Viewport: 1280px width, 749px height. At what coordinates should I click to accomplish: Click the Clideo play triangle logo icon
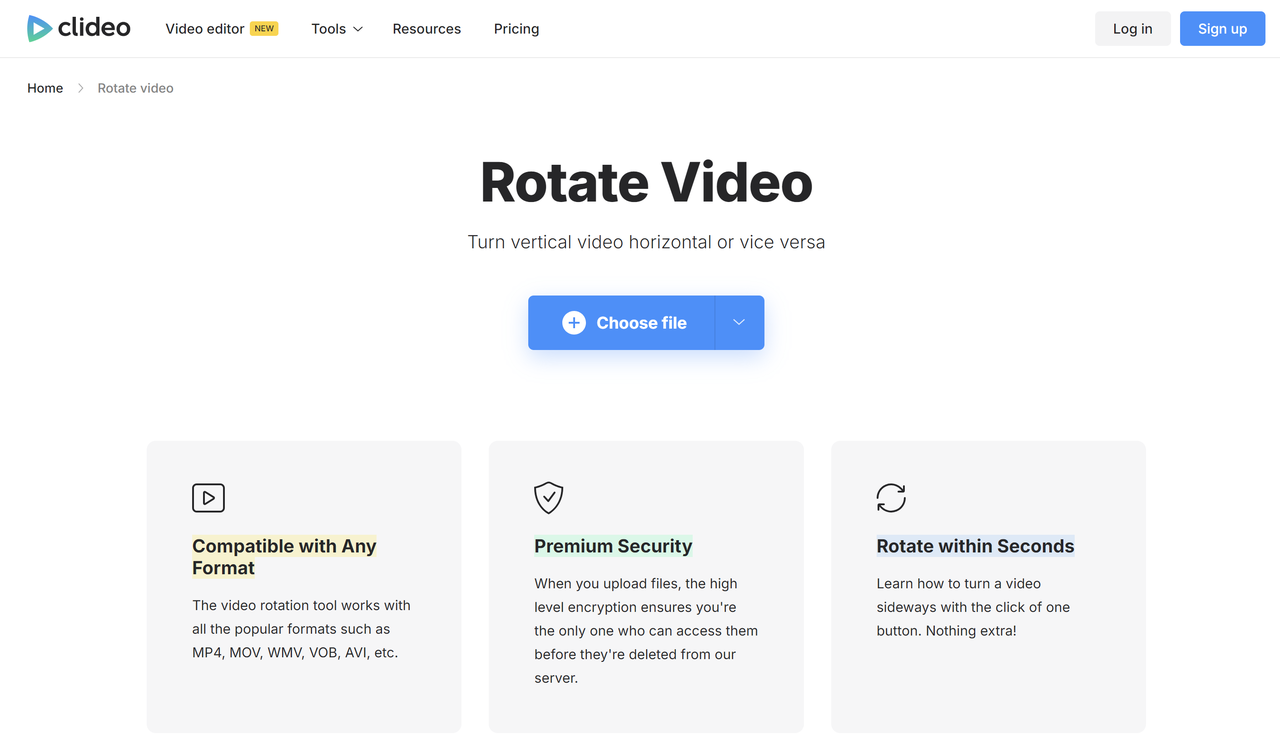39,28
